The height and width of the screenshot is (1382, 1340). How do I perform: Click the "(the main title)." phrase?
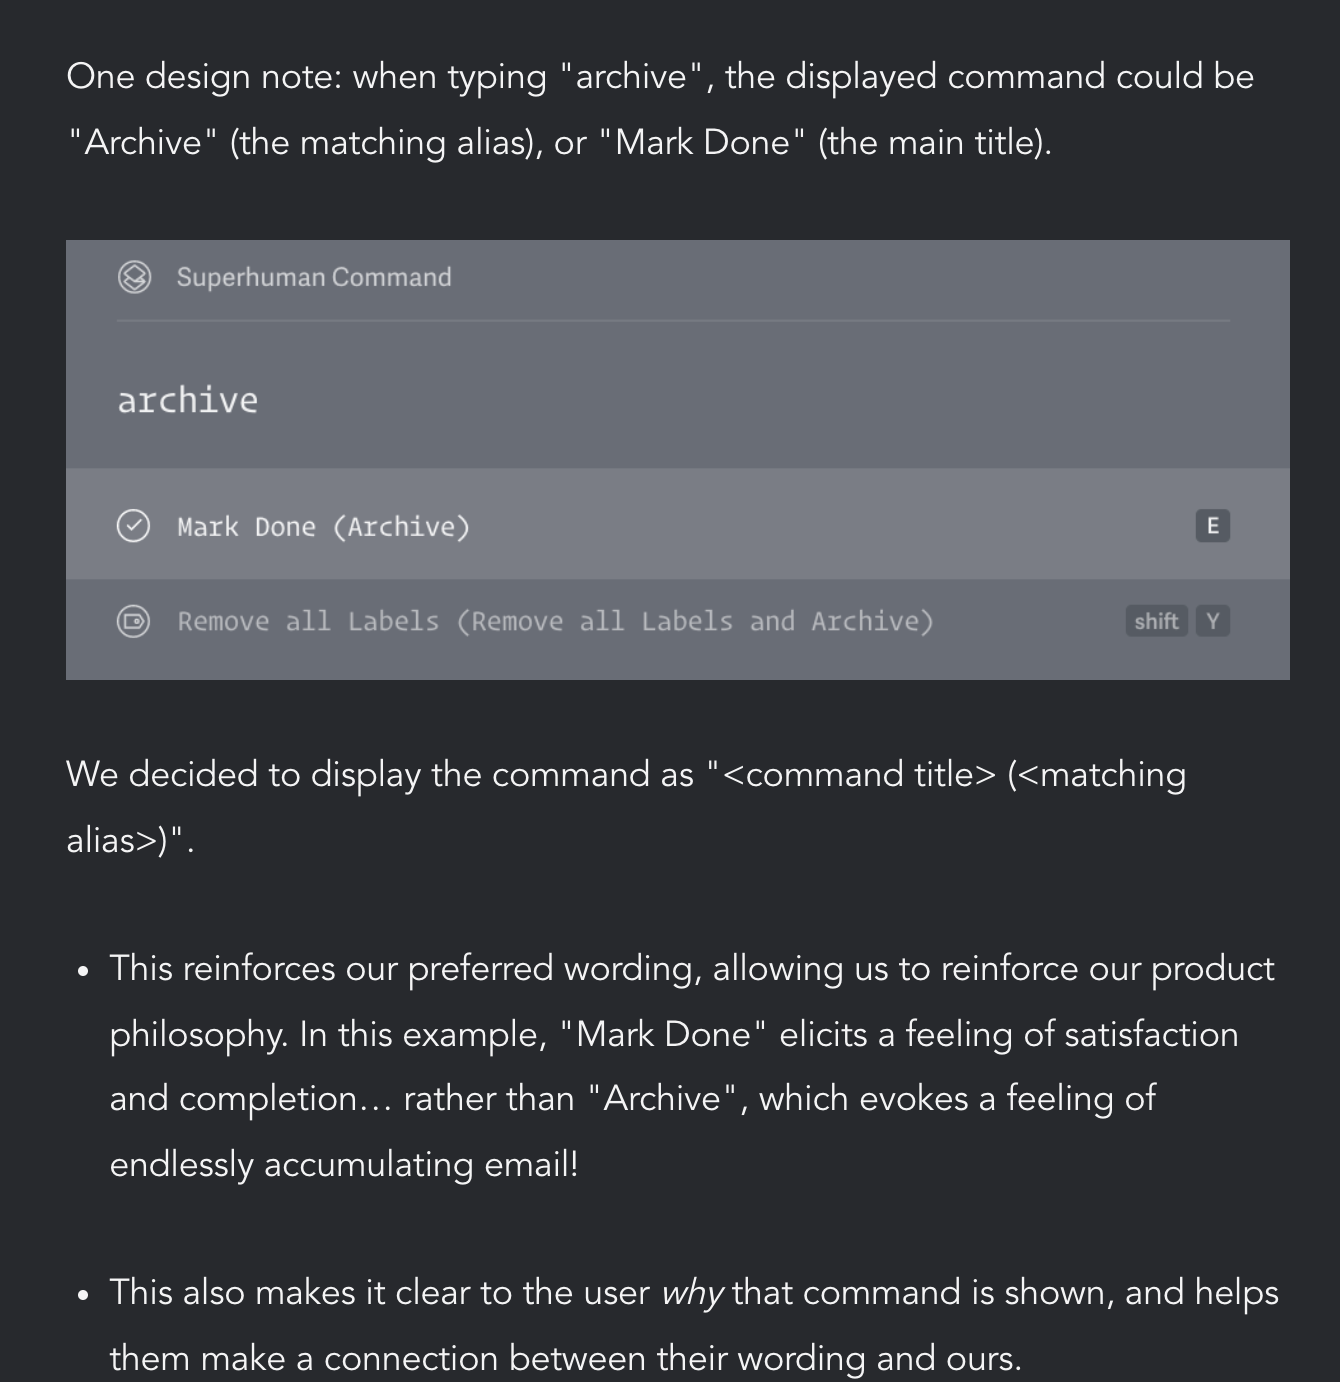click(934, 142)
